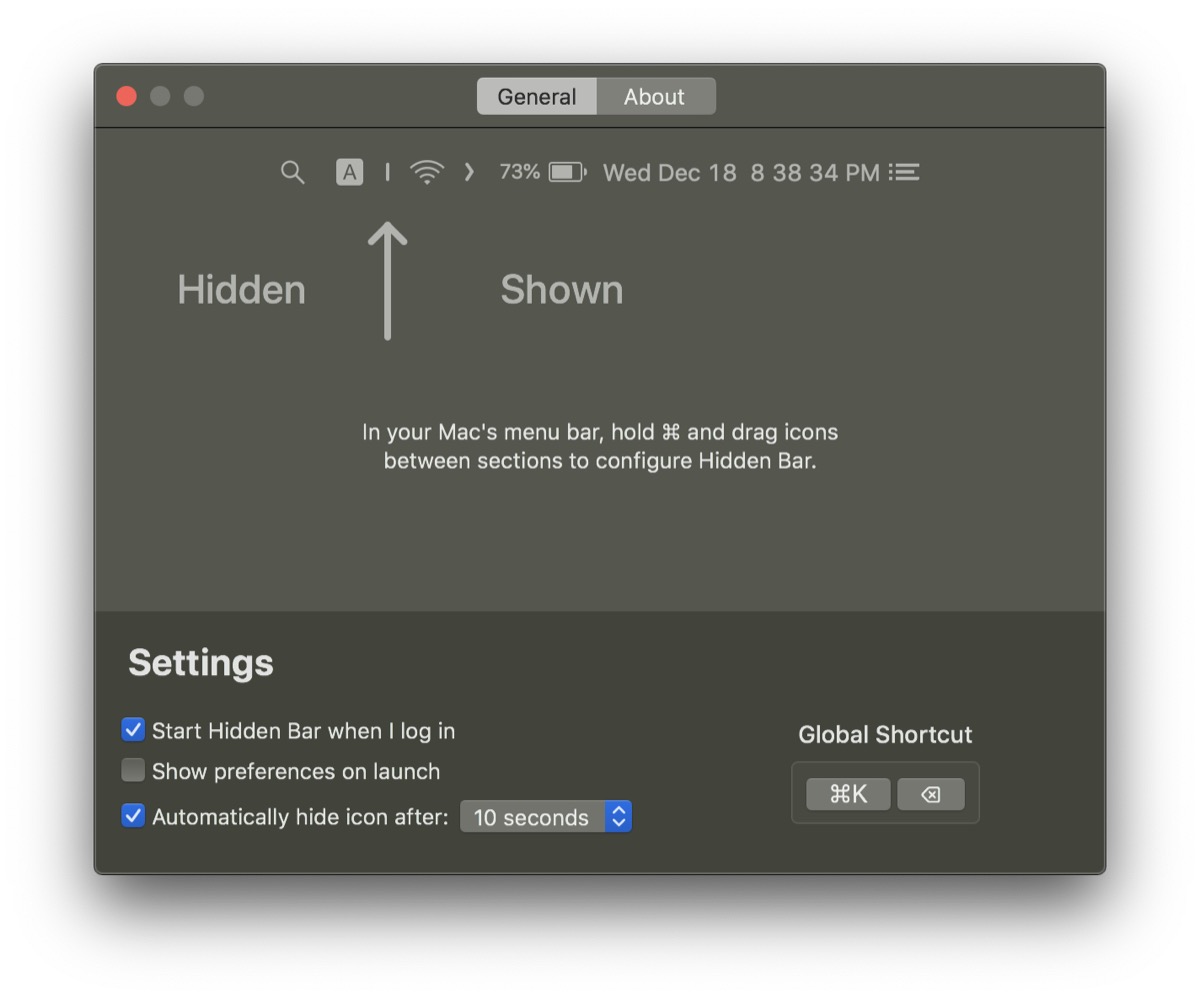Uncheck "Automatically hide icon after" option

click(133, 815)
